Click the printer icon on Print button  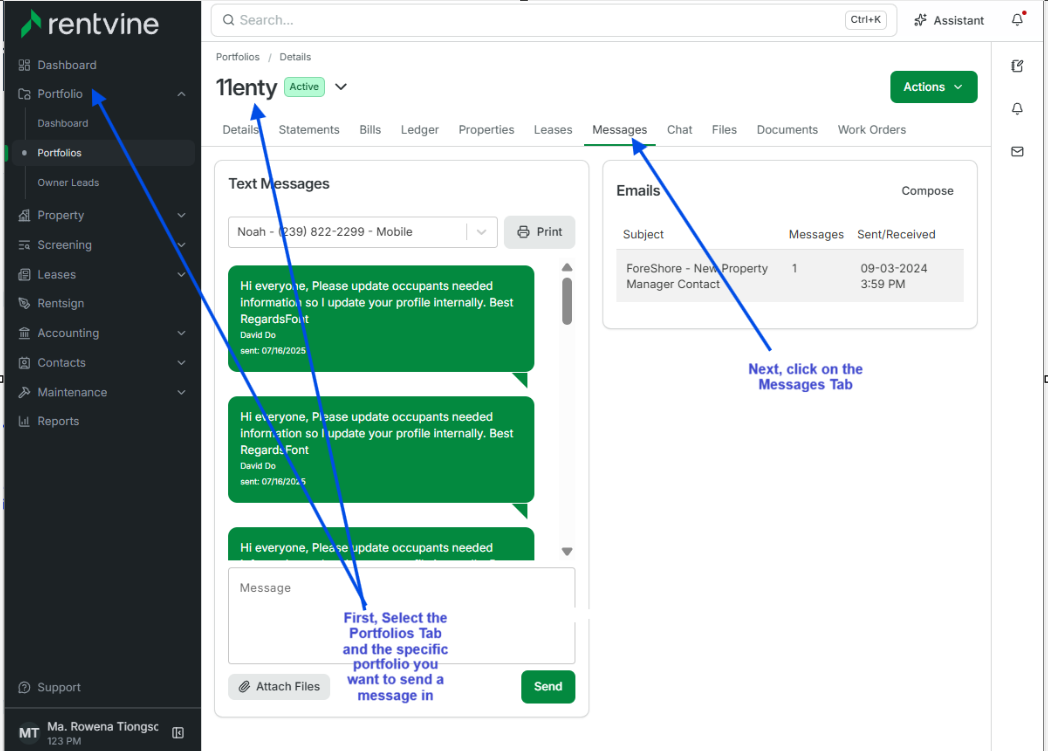click(x=524, y=232)
